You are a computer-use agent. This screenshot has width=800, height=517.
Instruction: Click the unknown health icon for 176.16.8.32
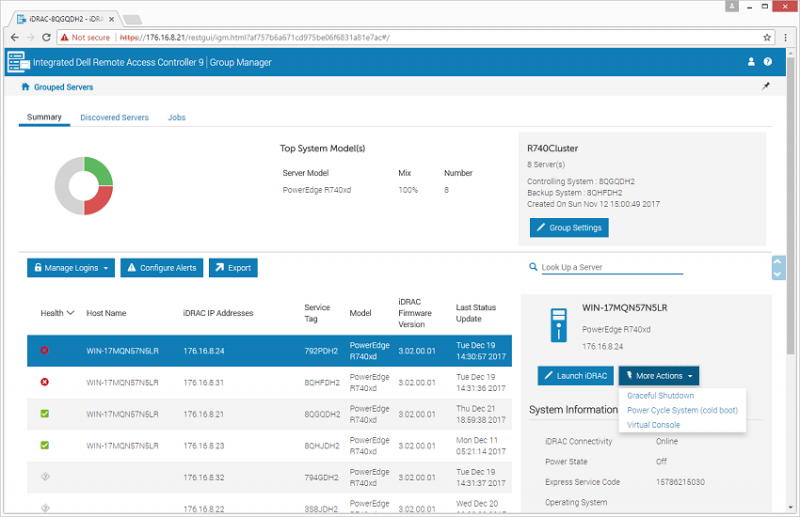[x=44, y=477]
